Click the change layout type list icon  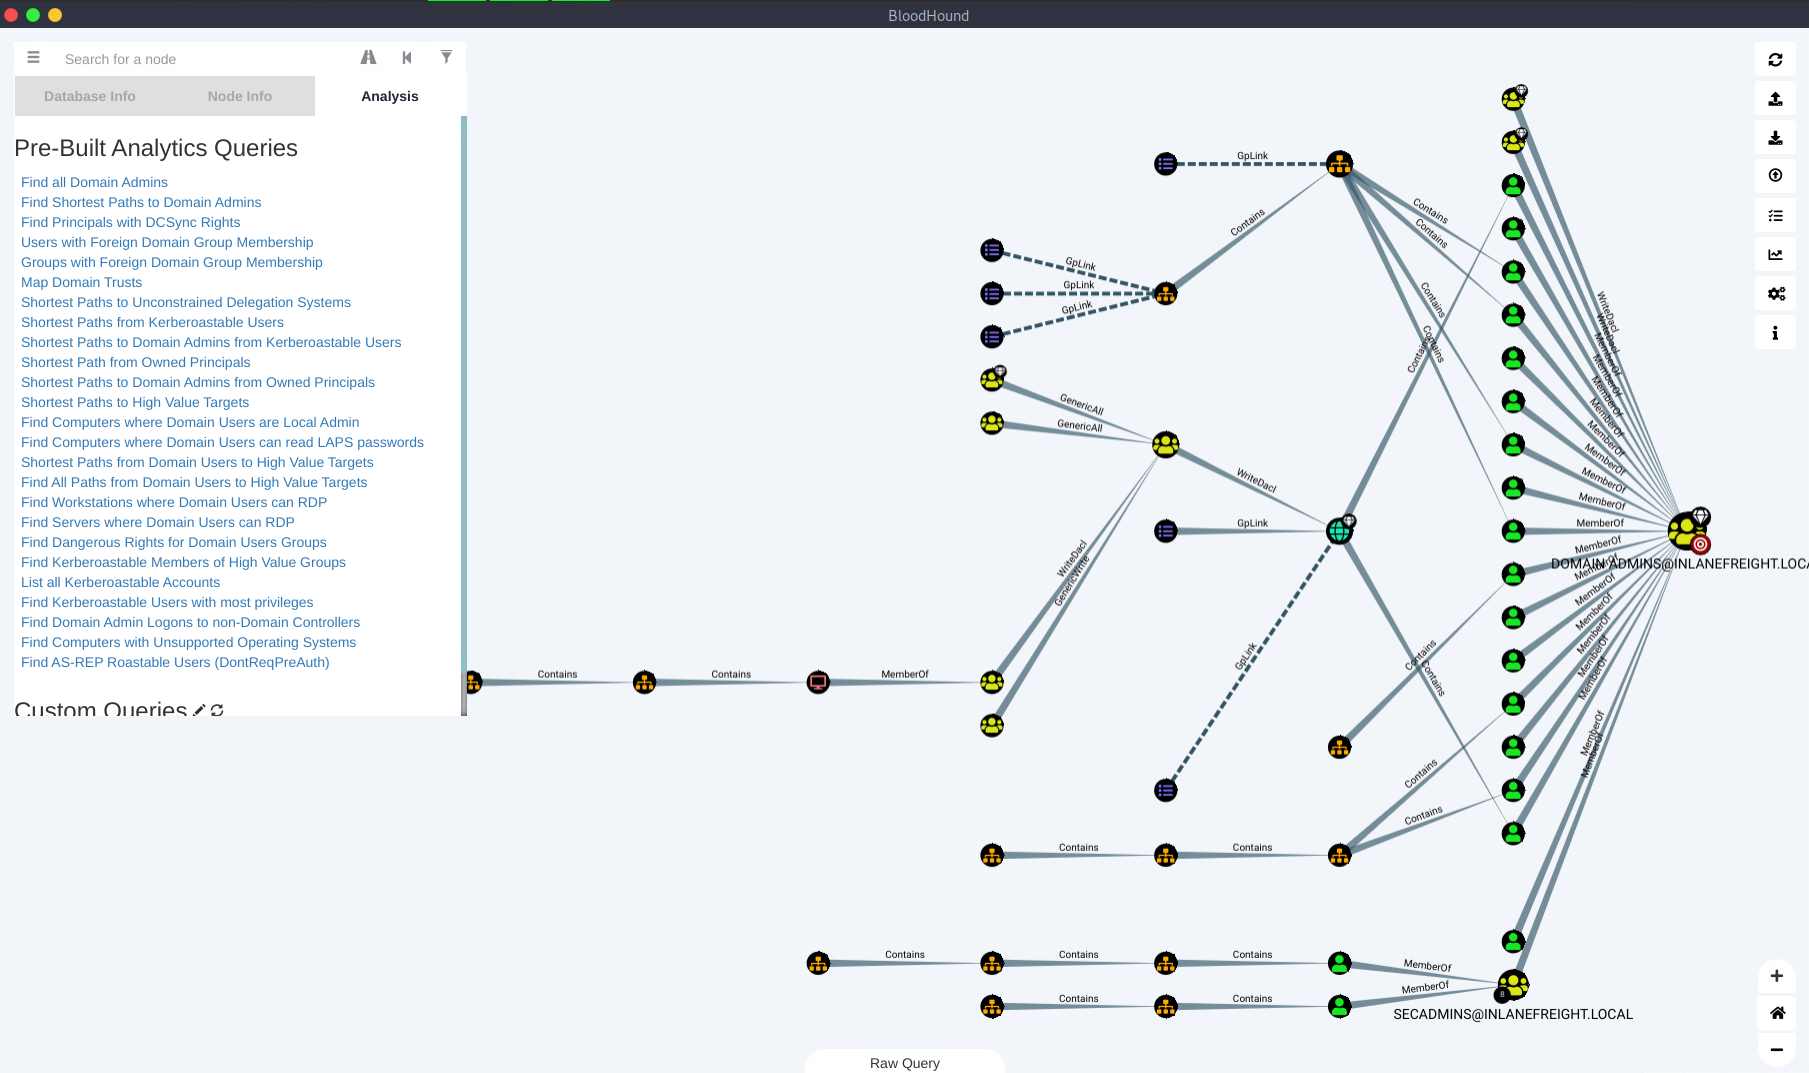click(x=1775, y=216)
